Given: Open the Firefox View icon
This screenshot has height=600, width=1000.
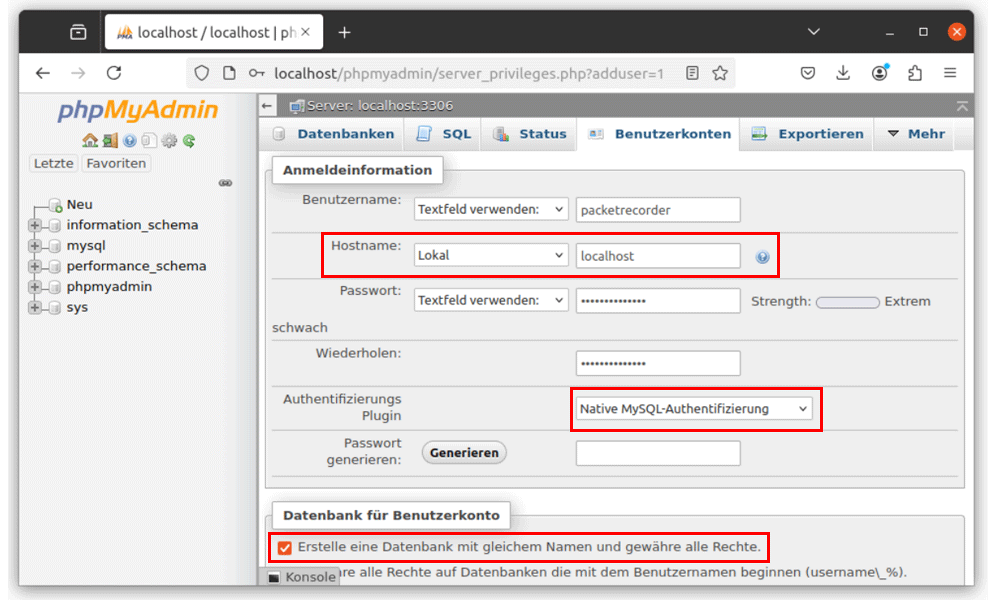Looking at the screenshot, I should click(78, 32).
